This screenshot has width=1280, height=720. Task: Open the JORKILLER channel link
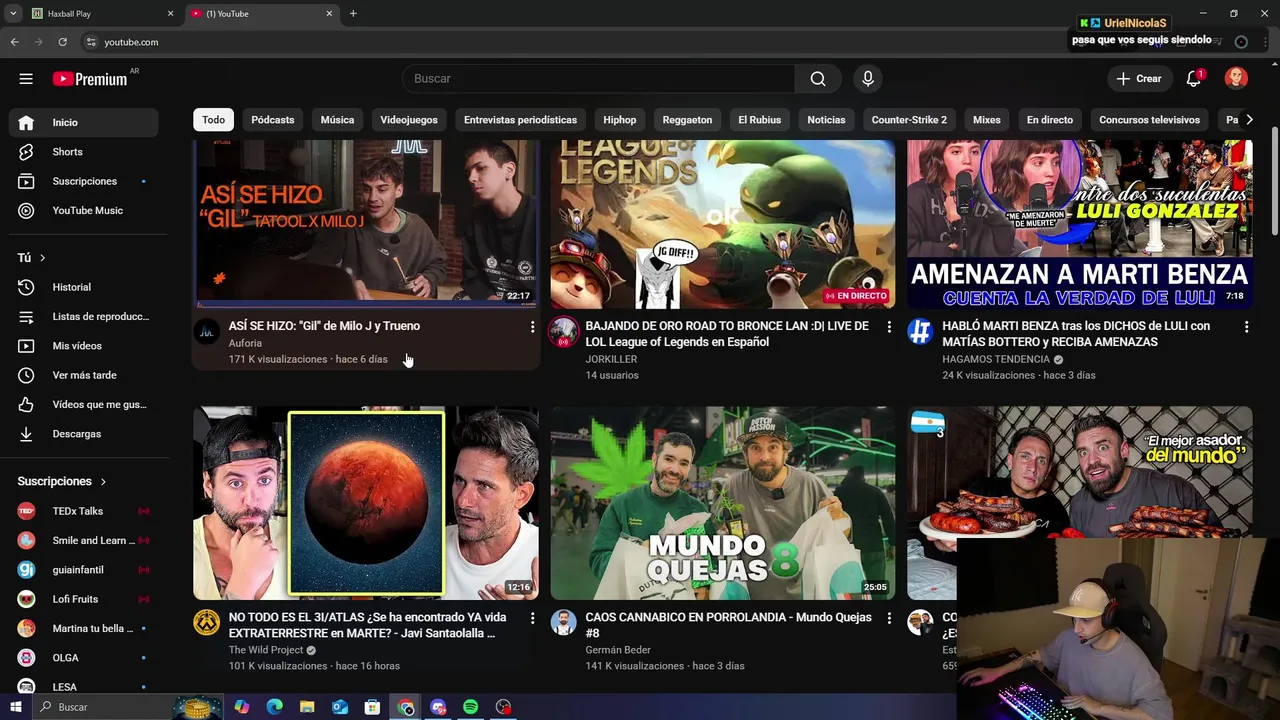(611, 359)
